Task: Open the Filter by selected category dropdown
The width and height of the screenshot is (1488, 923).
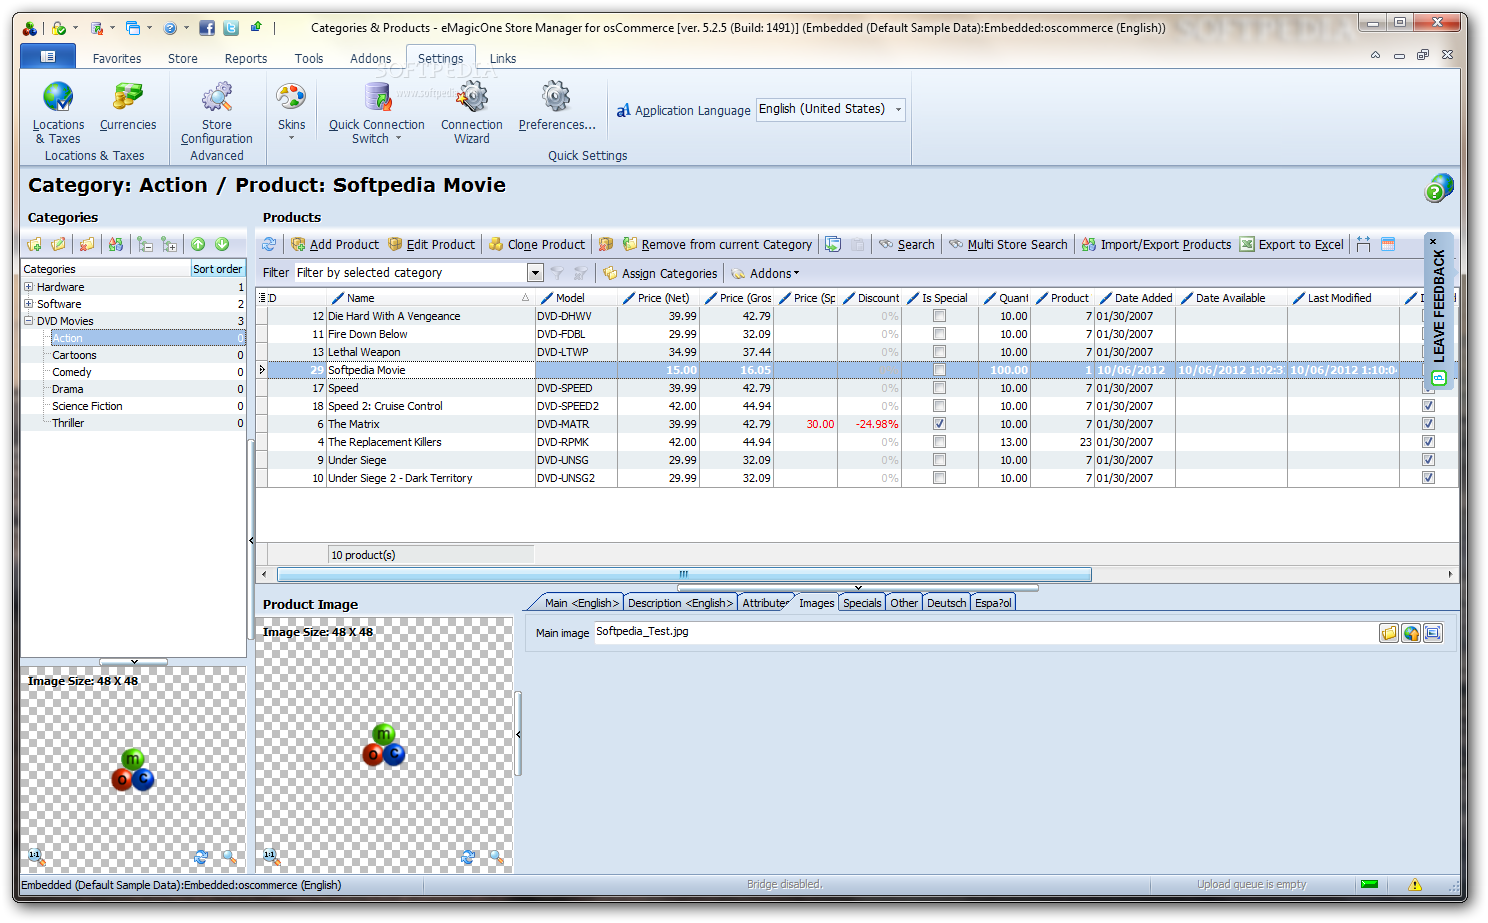Action: 535,273
